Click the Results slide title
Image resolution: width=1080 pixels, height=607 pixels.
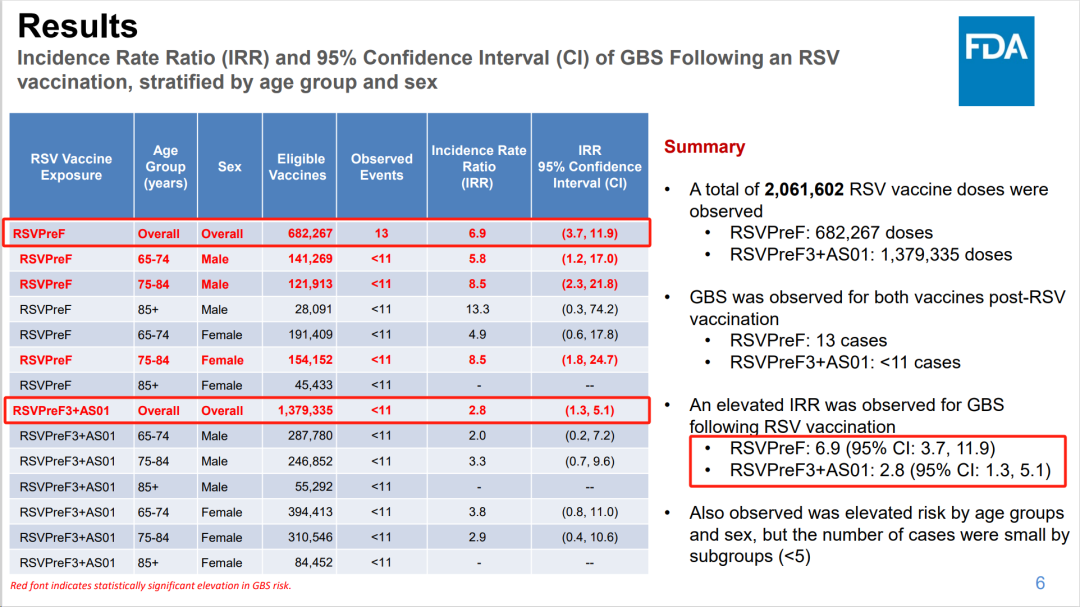78,26
